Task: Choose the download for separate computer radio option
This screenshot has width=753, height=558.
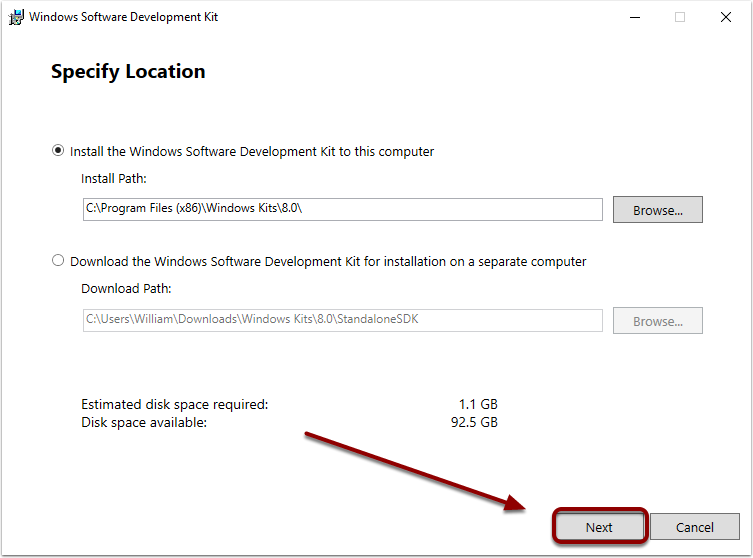Action: click(58, 261)
